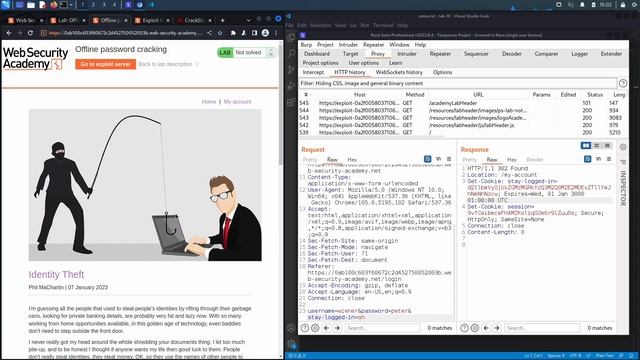Switch to the Decoder tool tab
The width and height of the screenshot is (640, 360).
(x=511, y=54)
